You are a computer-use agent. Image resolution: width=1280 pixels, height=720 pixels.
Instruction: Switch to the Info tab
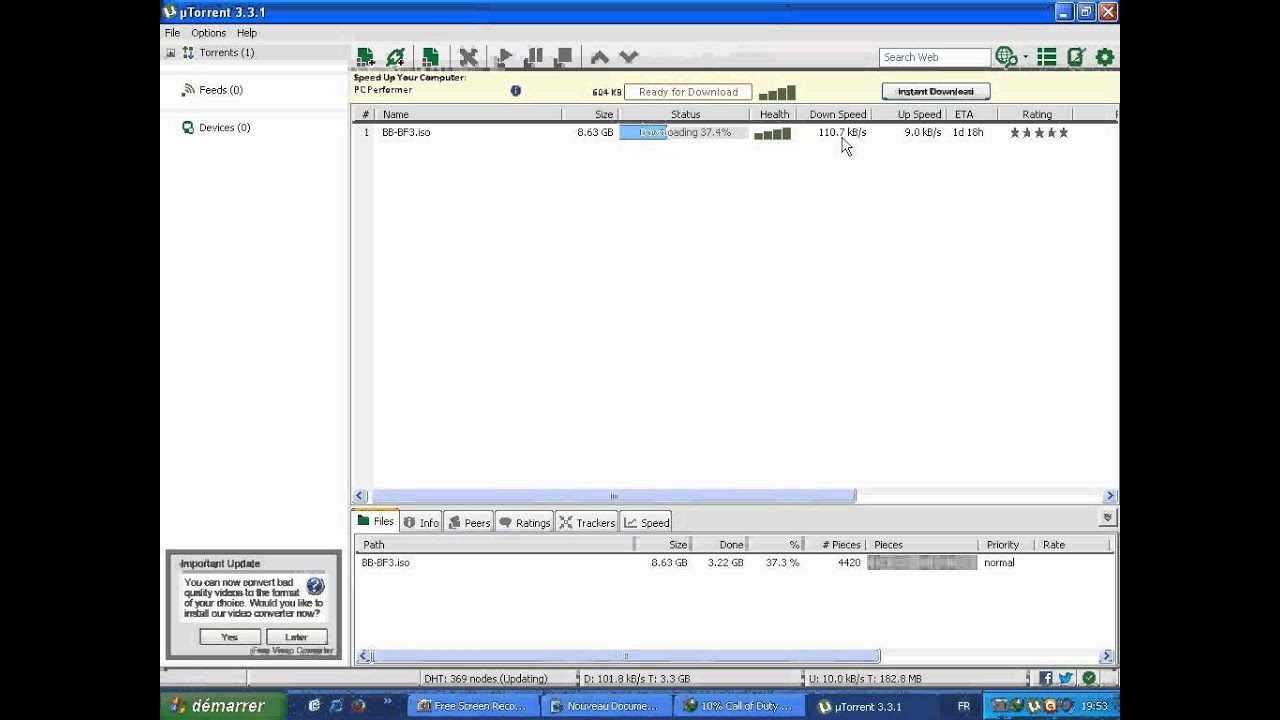tap(422, 522)
